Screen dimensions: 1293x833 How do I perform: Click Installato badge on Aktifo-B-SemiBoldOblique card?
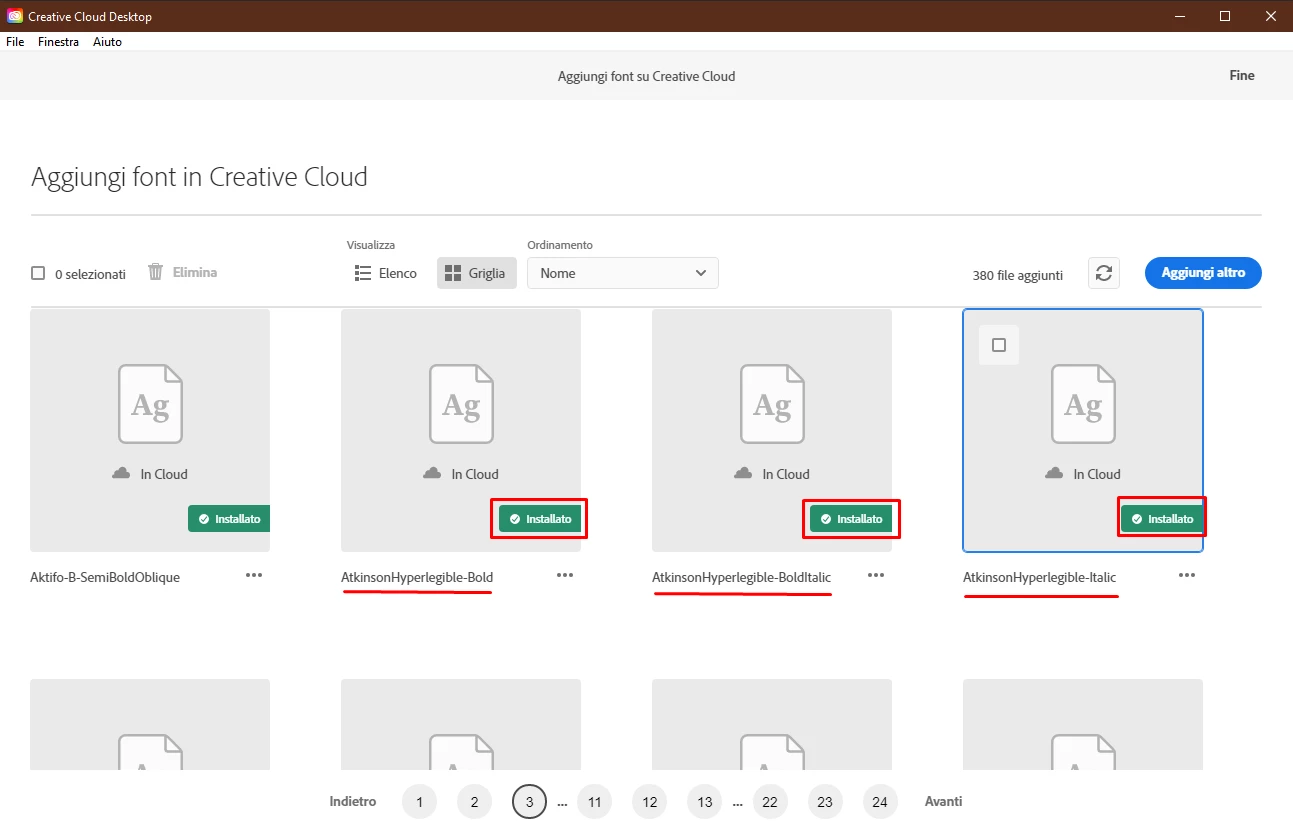pyautogui.click(x=229, y=519)
